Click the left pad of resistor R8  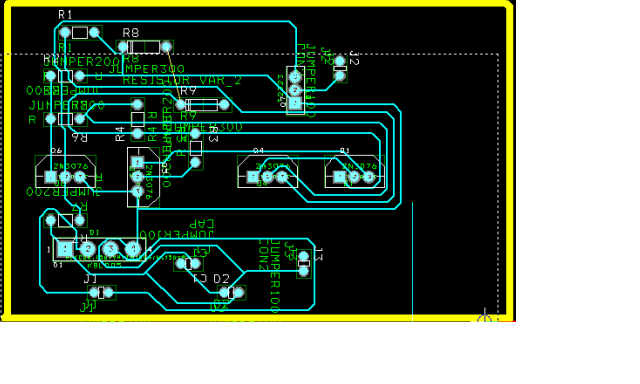point(122,47)
